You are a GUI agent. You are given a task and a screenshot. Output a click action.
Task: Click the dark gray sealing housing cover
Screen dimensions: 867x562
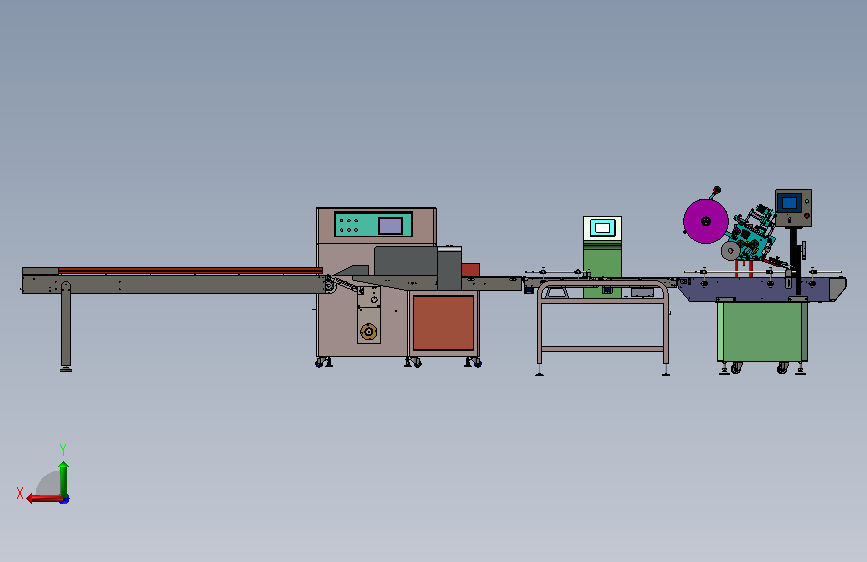pyautogui.click(x=405, y=261)
